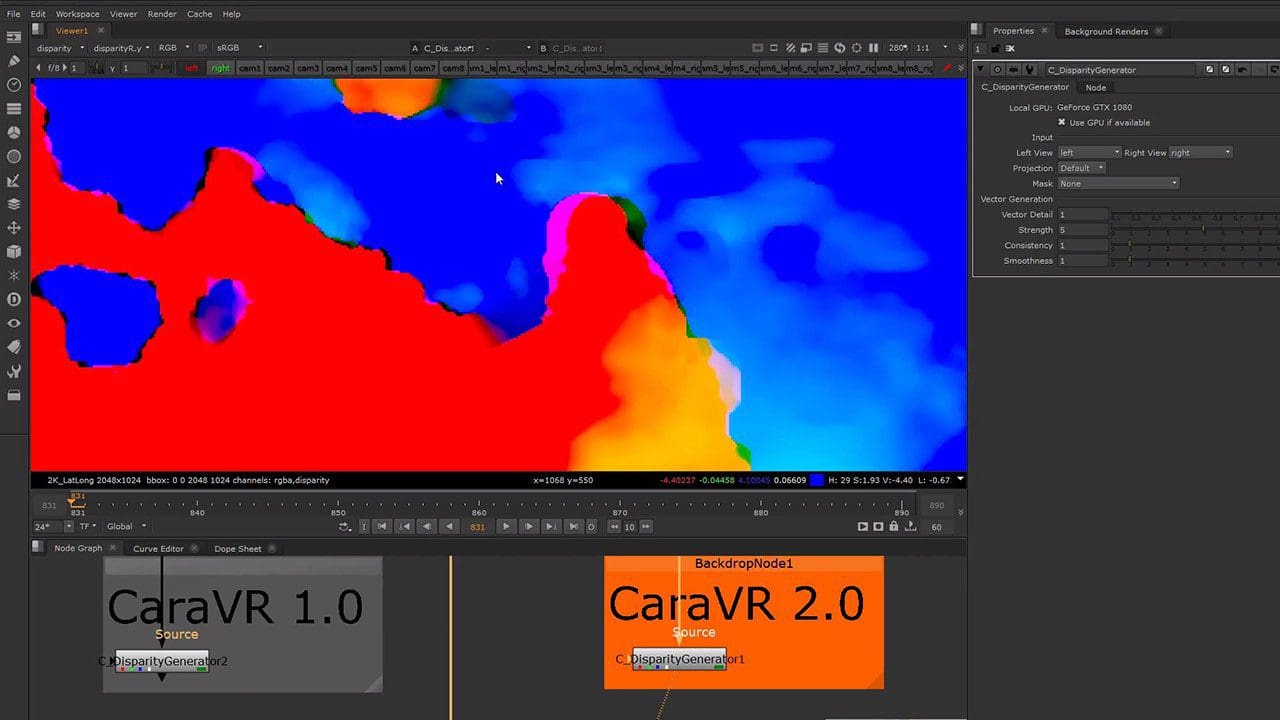Open the Color nodes wheel icon
Viewport: 1280px width, 720px height.
(x=14, y=133)
